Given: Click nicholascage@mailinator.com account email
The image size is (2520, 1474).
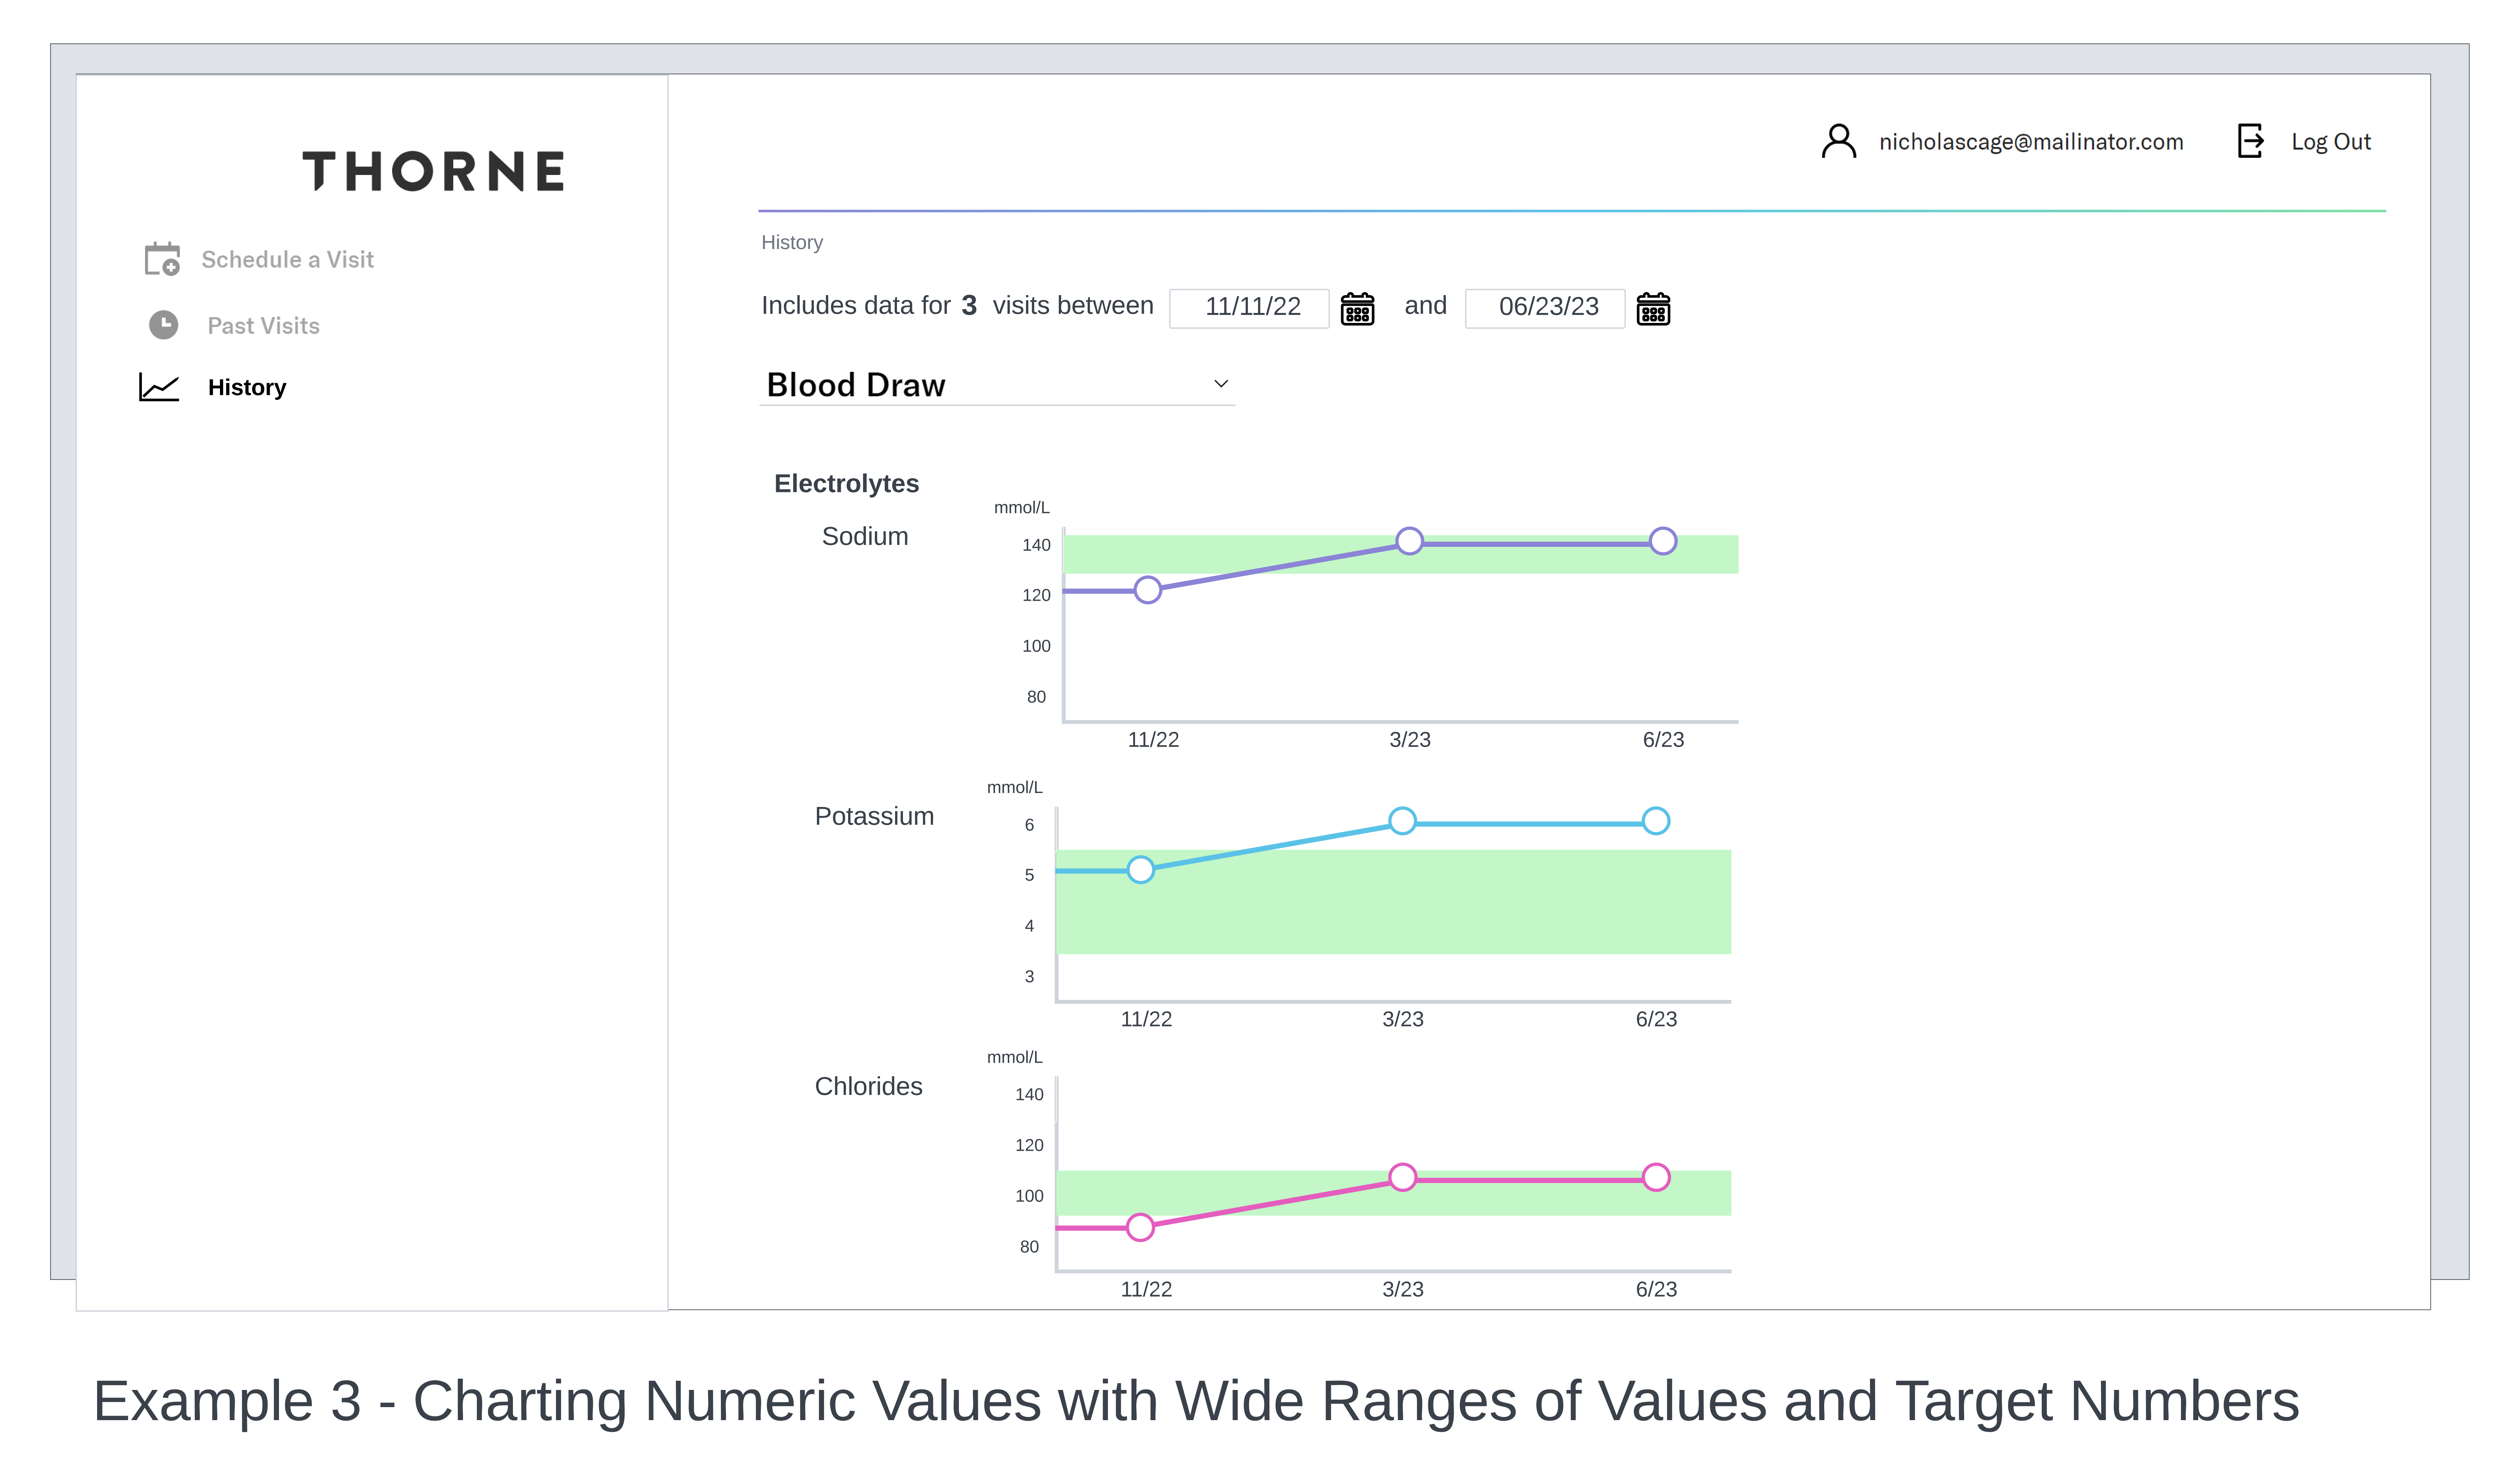Looking at the screenshot, I should coord(2031,142).
